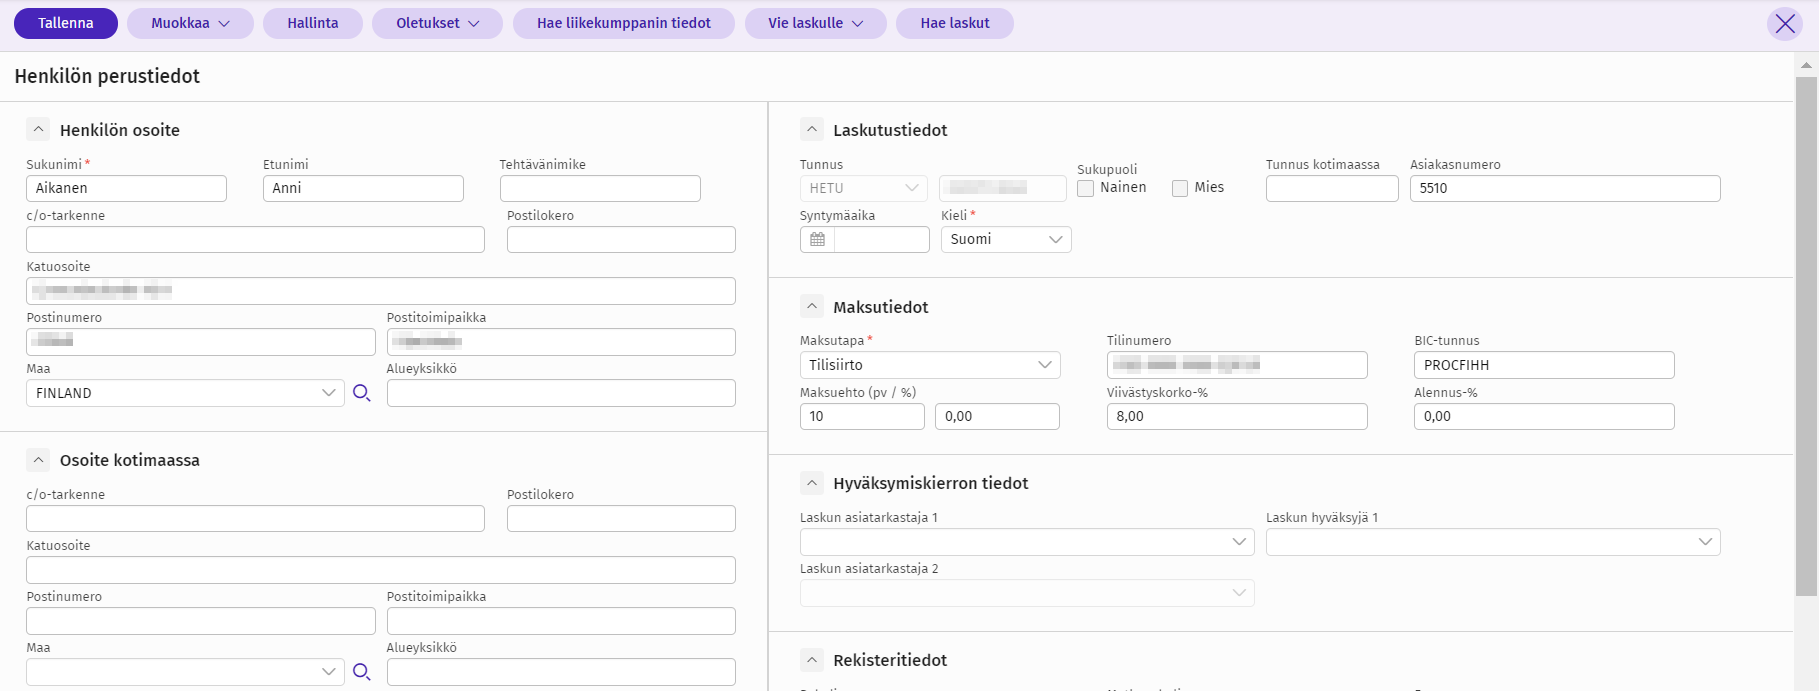Click the Tallenna button
This screenshot has width=1819, height=691.
pos(66,23)
